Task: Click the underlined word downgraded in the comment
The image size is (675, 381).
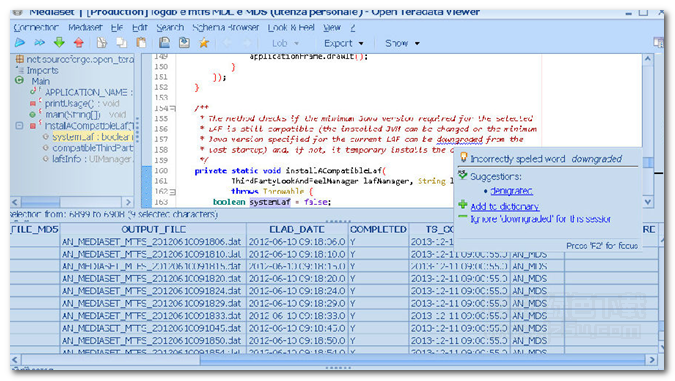Action: 460,139
